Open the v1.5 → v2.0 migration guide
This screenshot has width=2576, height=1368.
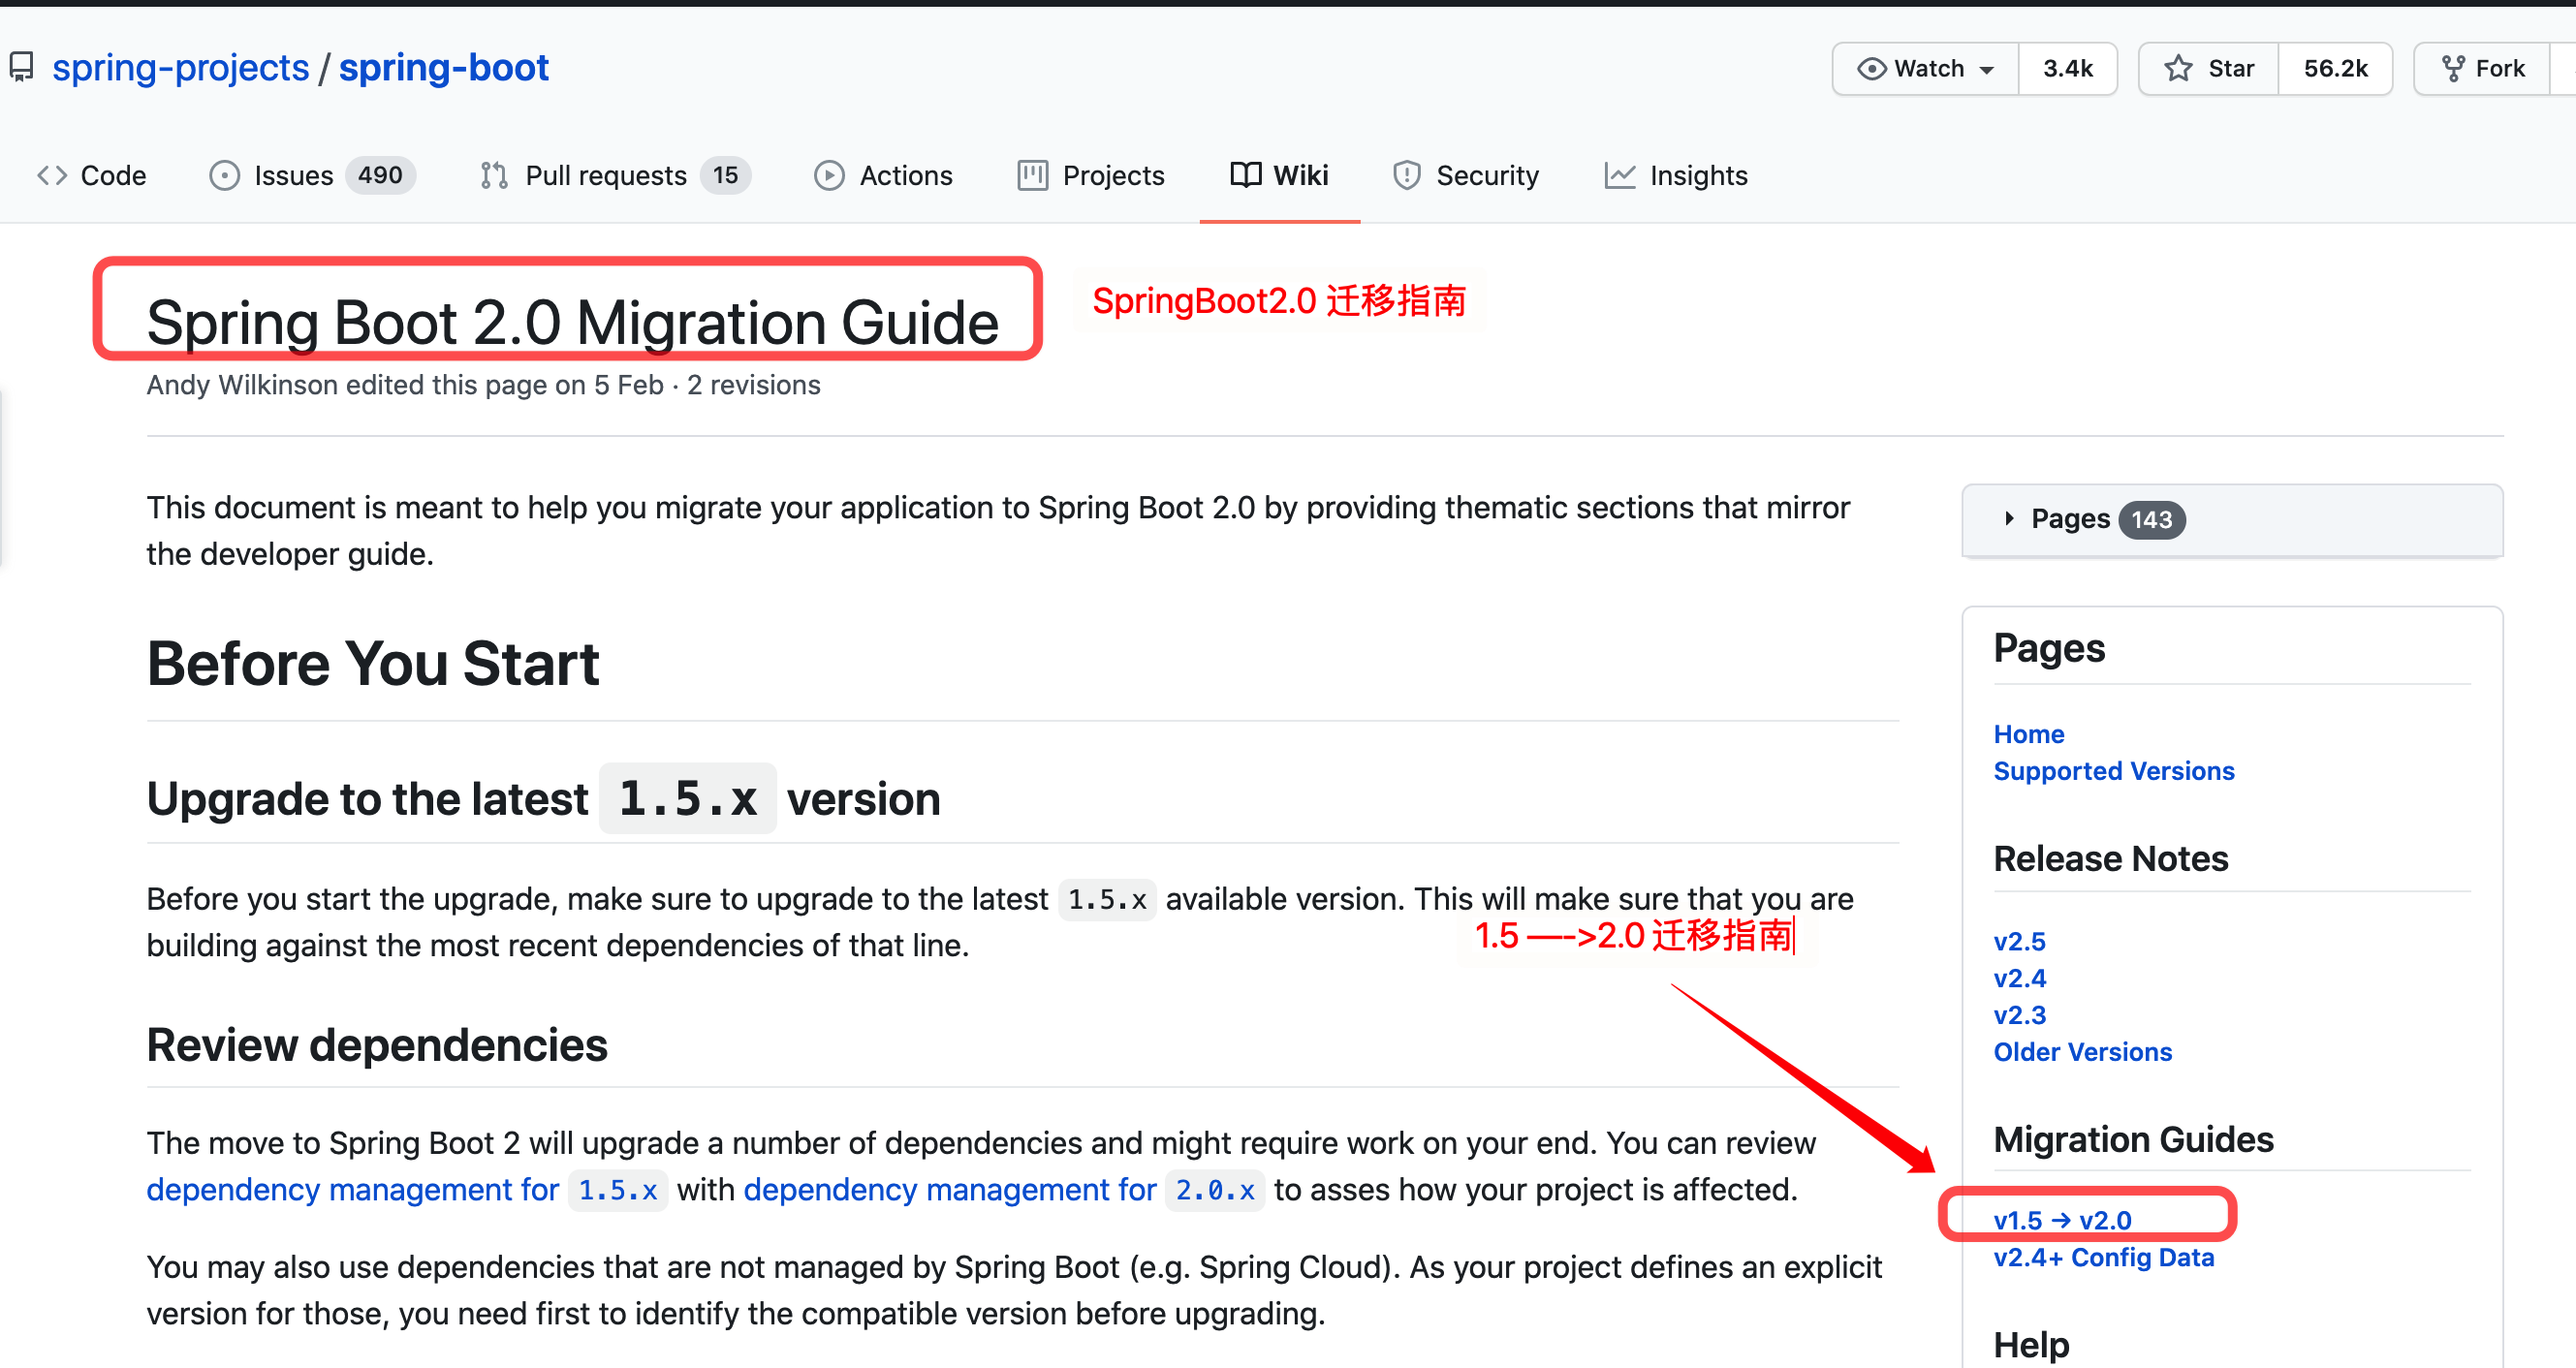[x=2062, y=1221]
